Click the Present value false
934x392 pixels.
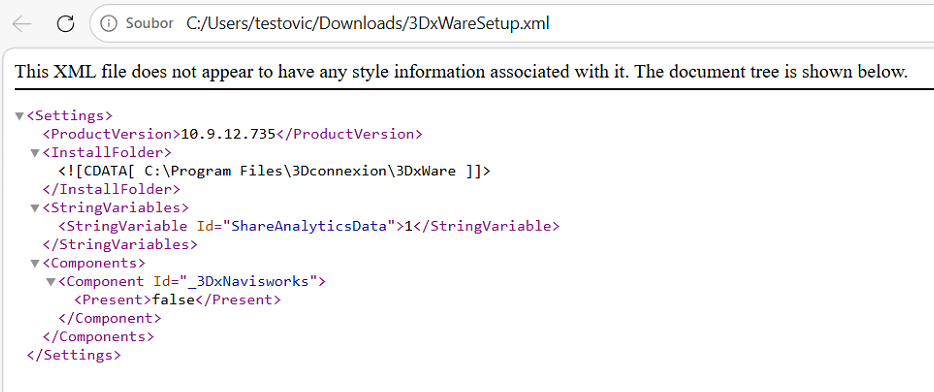174,300
